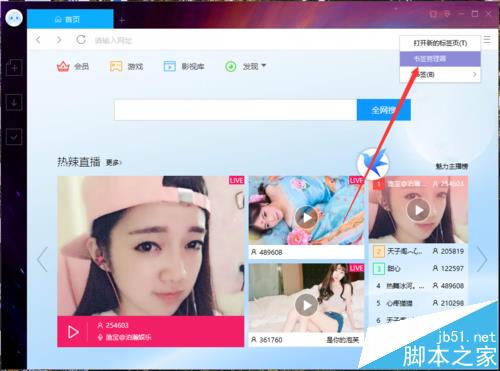The height and width of the screenshot is (371, 500).
Task: Click into the web search box
Action: pyautogui.click(x=235, y=110)
